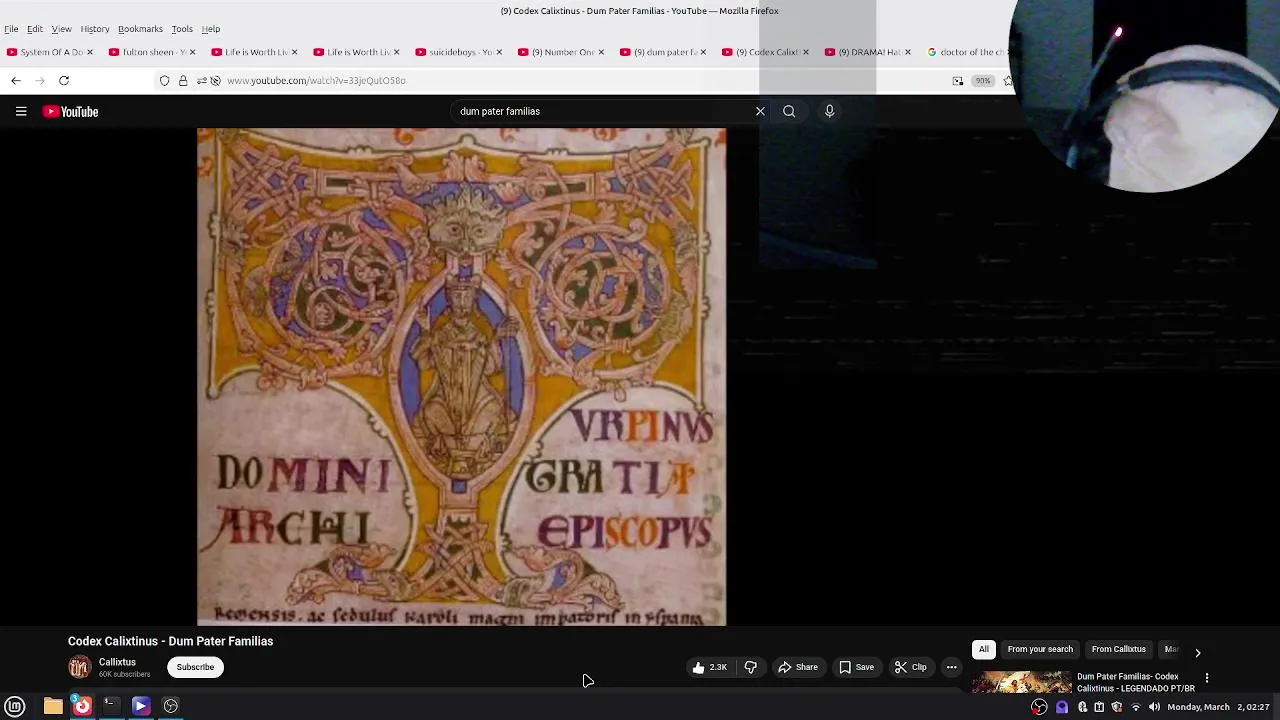The image size is (1280, 720).
Task: Create a Clip of the video
Action: 910,667
